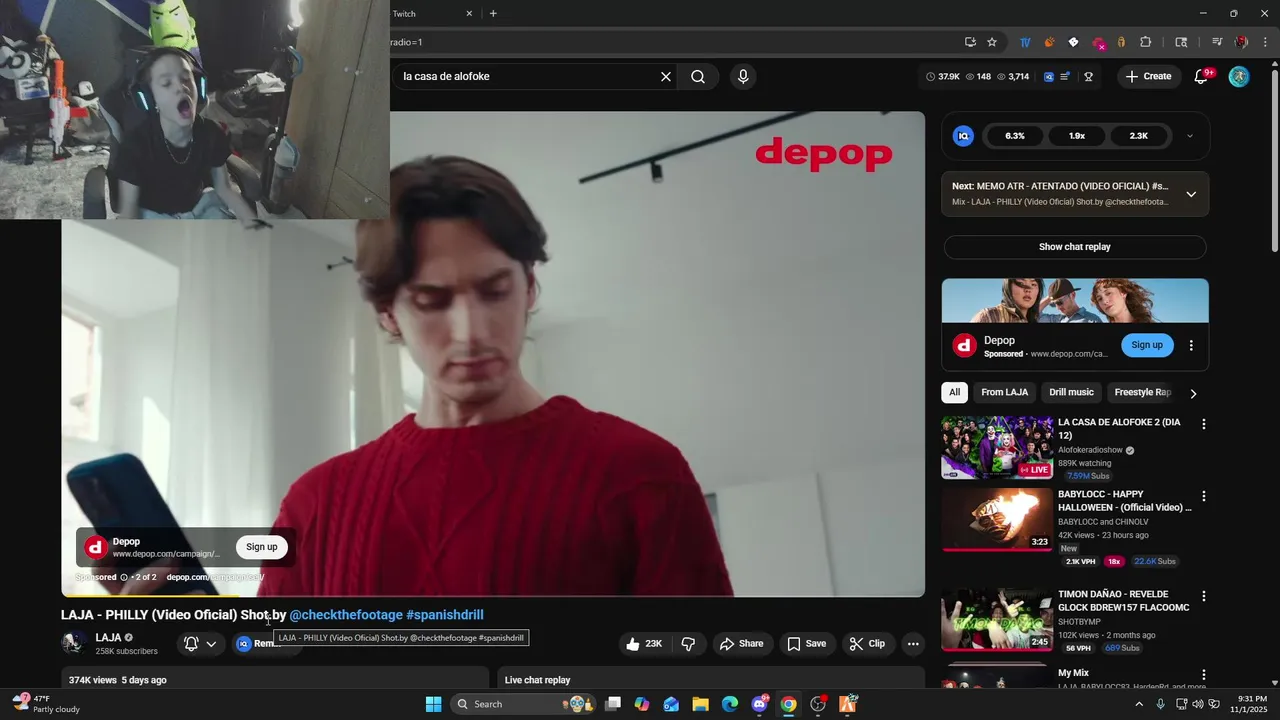Image resolution: width=1280 pixels, height=720 pixels.
Task: Dislike the video with thumbs down
Action: click(x=688, y=644)
